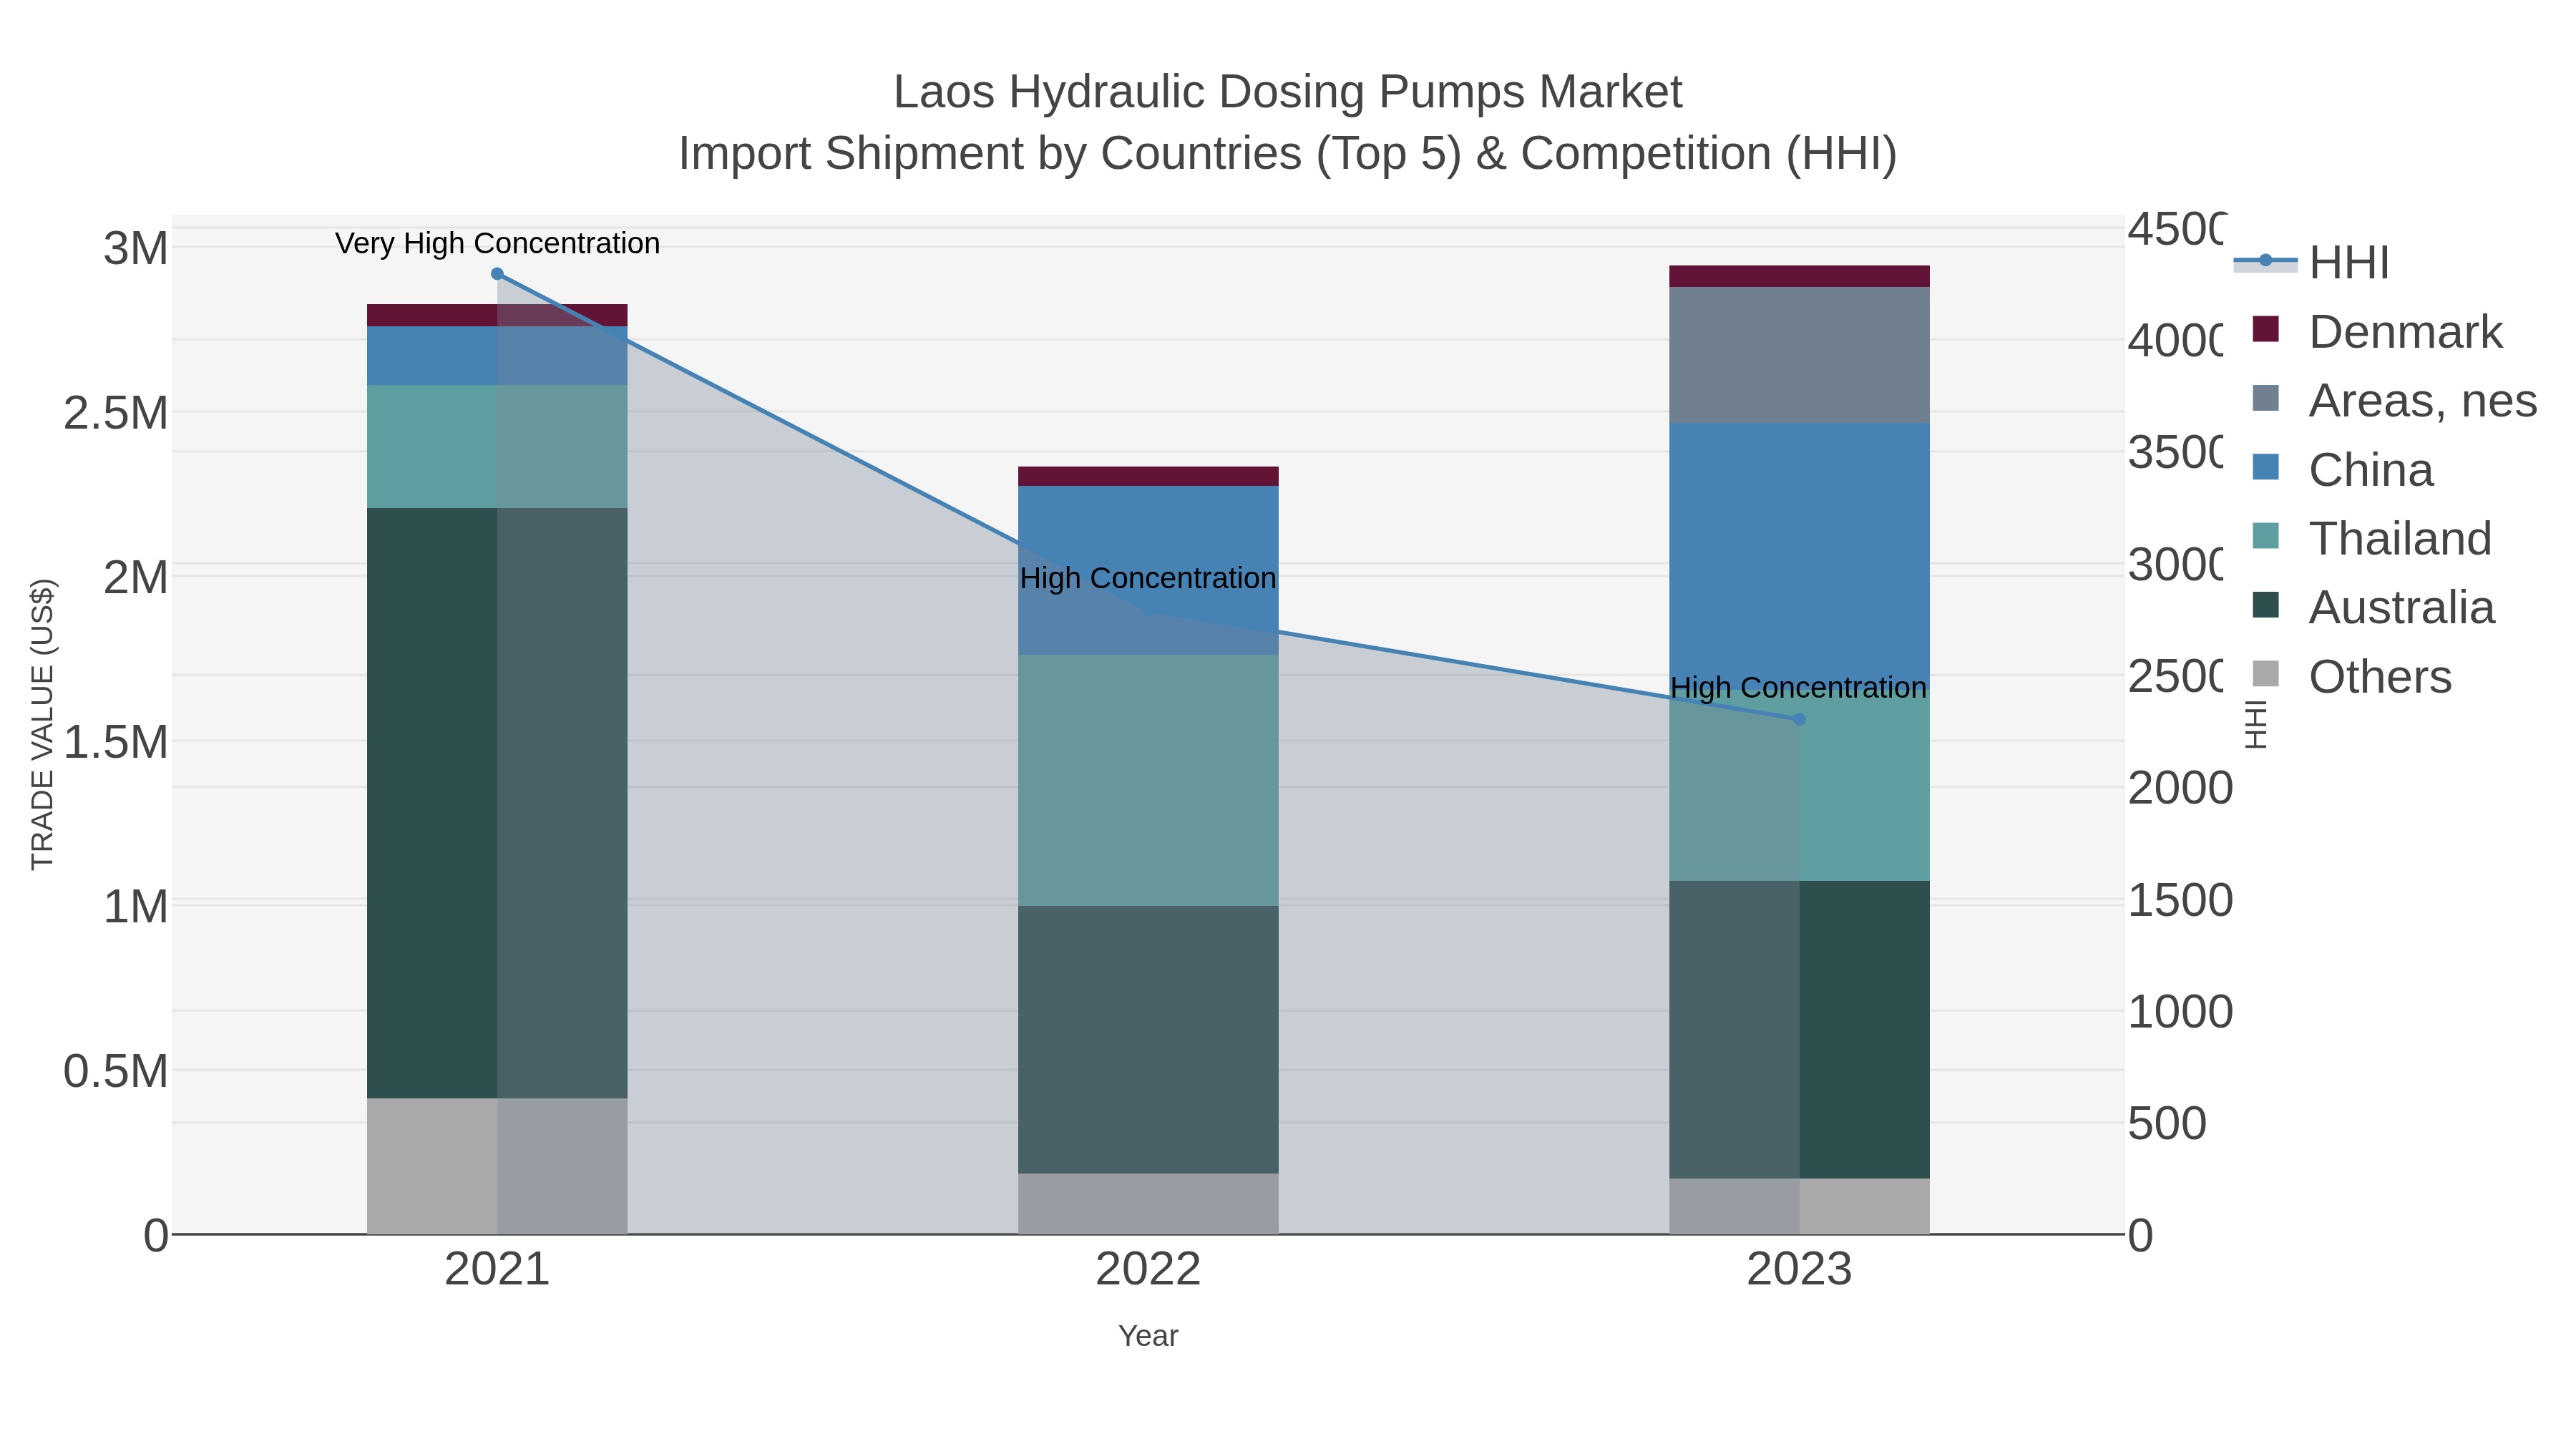Click 'Laos Hydraulic Dosing Pumps Market' title
Viewport: 2576px width, 1449px height.
pyautogui.click(x=1288, y=92)
